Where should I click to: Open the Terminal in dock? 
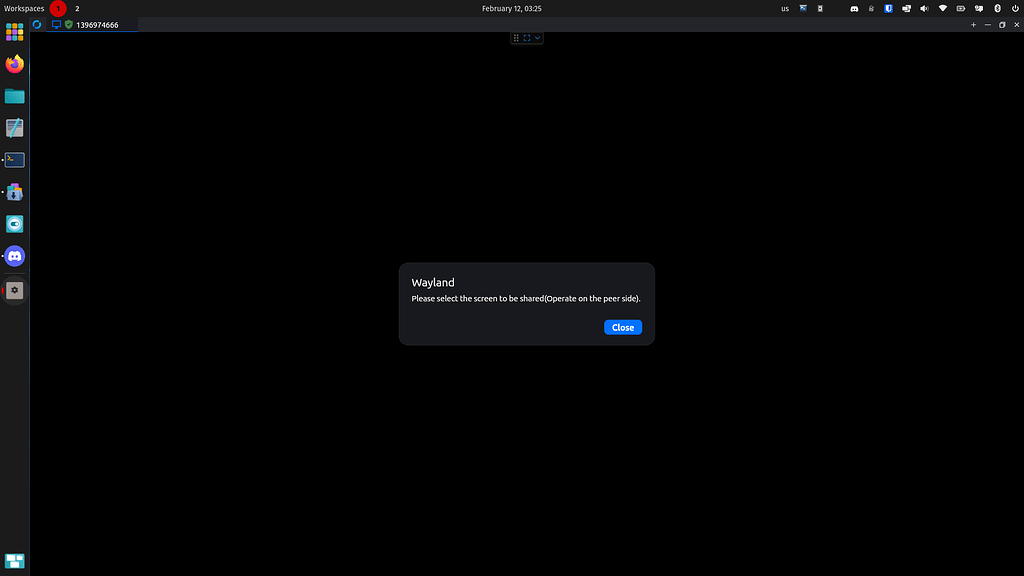[14, 160]
